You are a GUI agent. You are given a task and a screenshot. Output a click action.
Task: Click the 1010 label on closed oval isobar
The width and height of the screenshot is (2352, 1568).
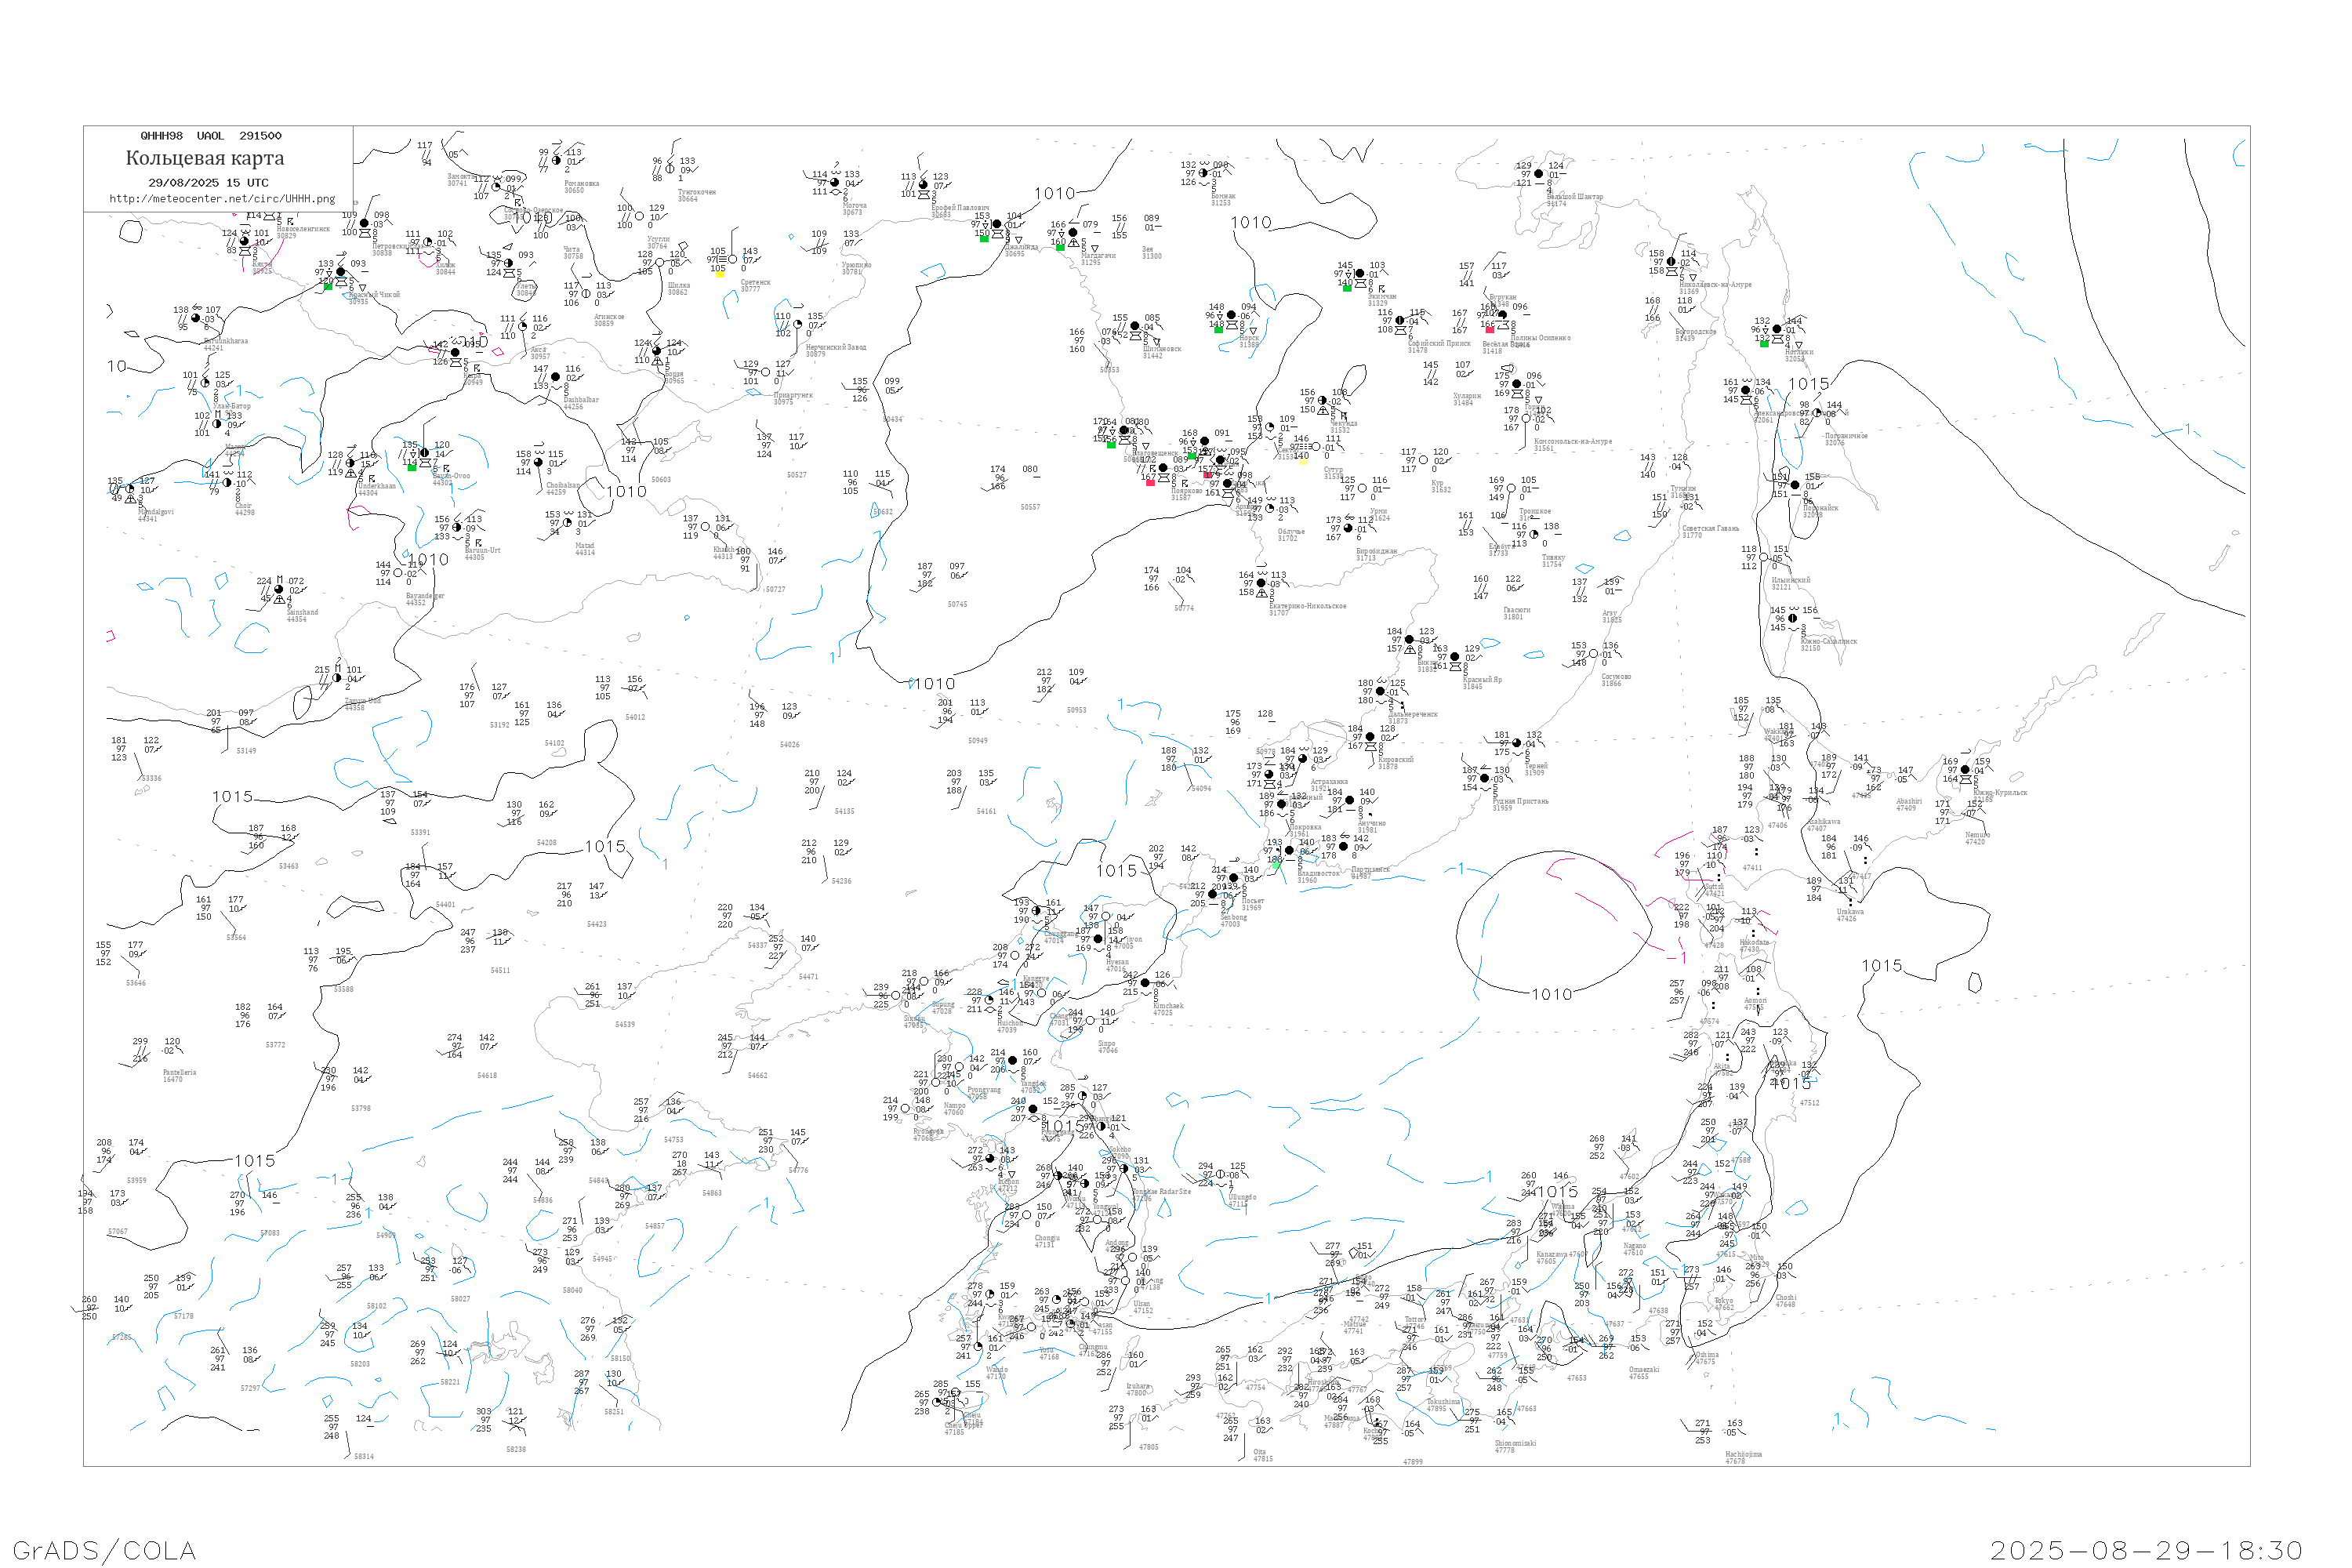click(x=1551, y=994)
